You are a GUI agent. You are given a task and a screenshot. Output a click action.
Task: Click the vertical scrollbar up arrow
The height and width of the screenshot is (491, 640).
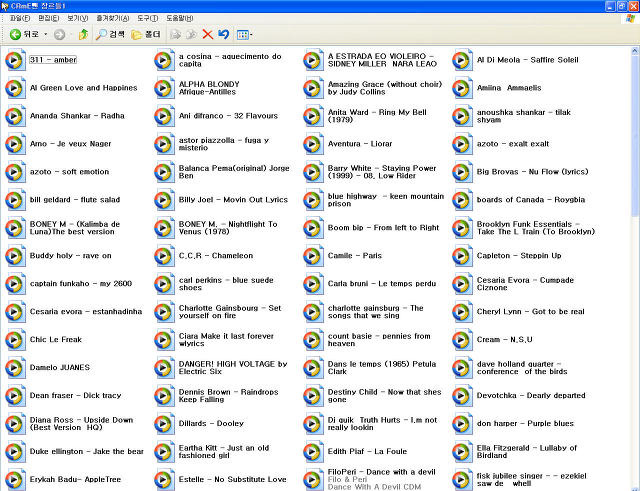tap(635, 51)
